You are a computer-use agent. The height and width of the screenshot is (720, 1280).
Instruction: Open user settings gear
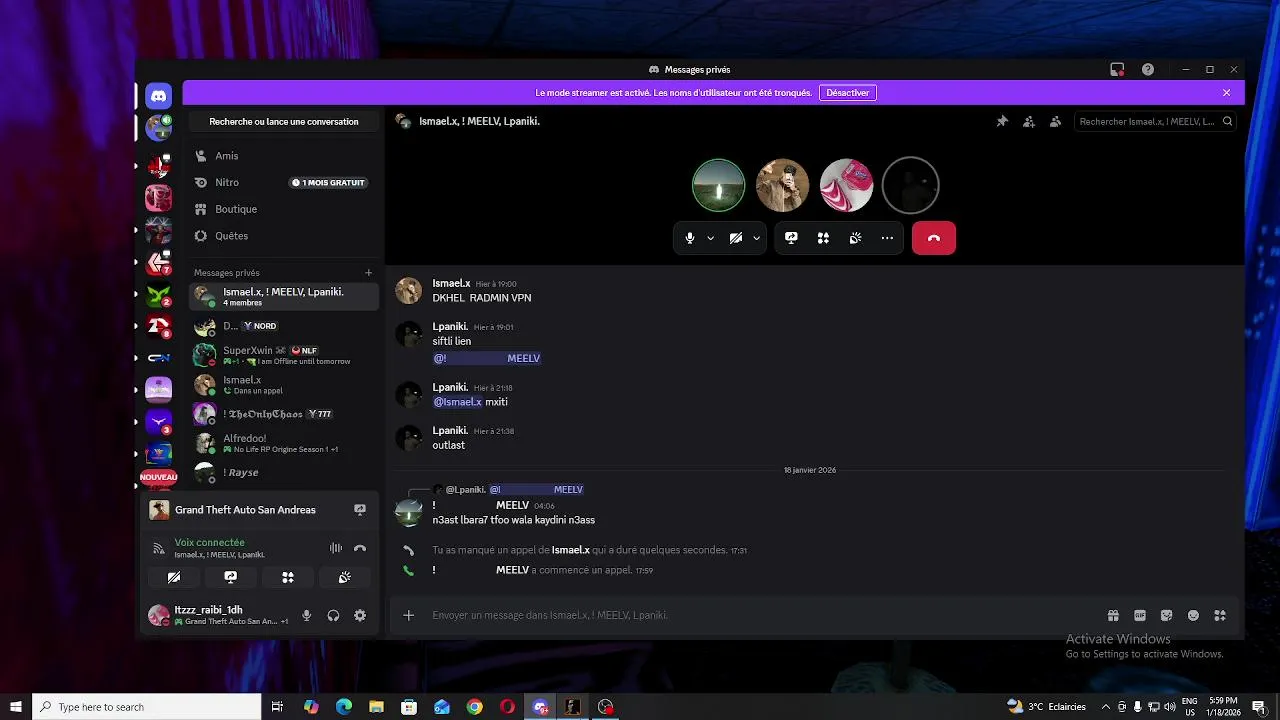pyautogui.click(x=360, y=616)
